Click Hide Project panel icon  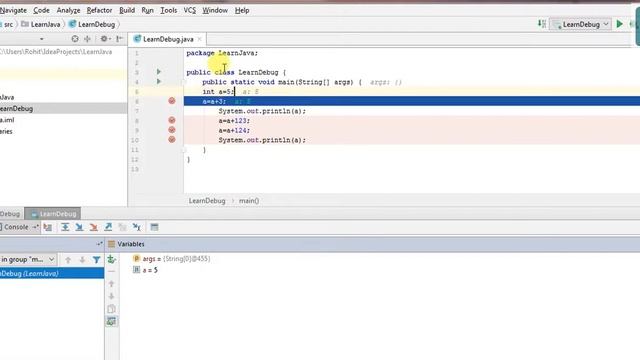(x=119, y=39)
